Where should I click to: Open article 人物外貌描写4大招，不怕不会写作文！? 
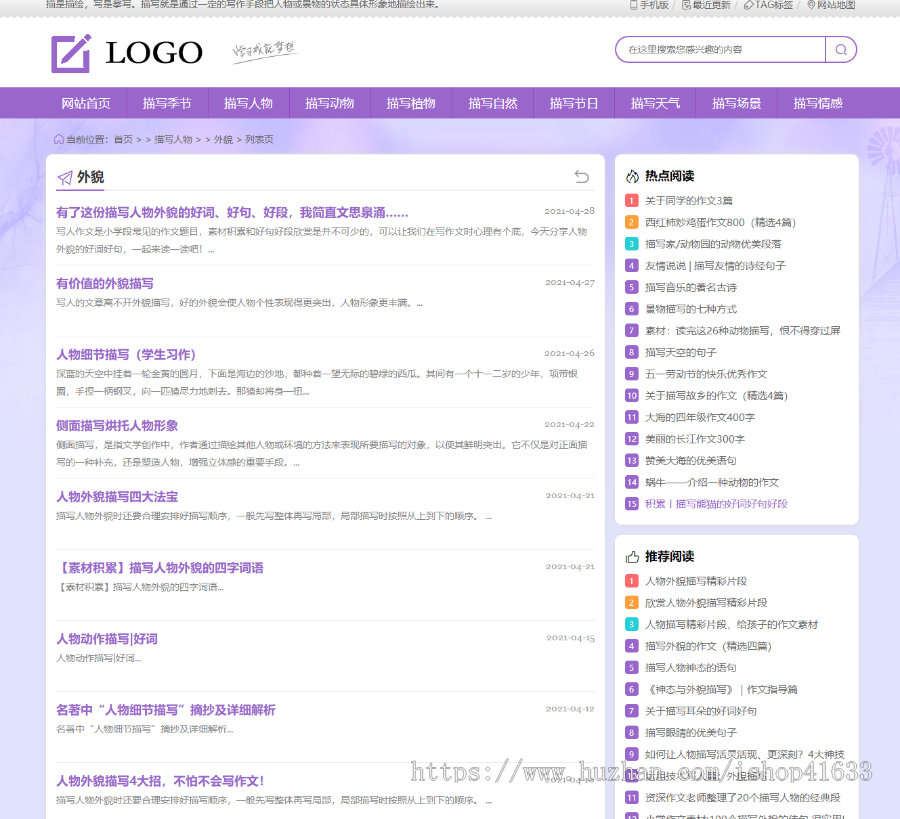[x=160, y=781]
